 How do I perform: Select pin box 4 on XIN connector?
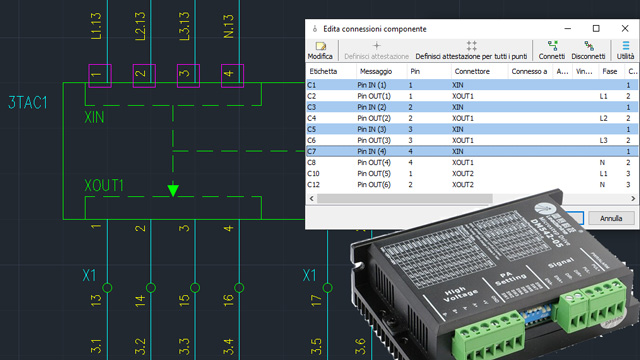pos(232,76)
